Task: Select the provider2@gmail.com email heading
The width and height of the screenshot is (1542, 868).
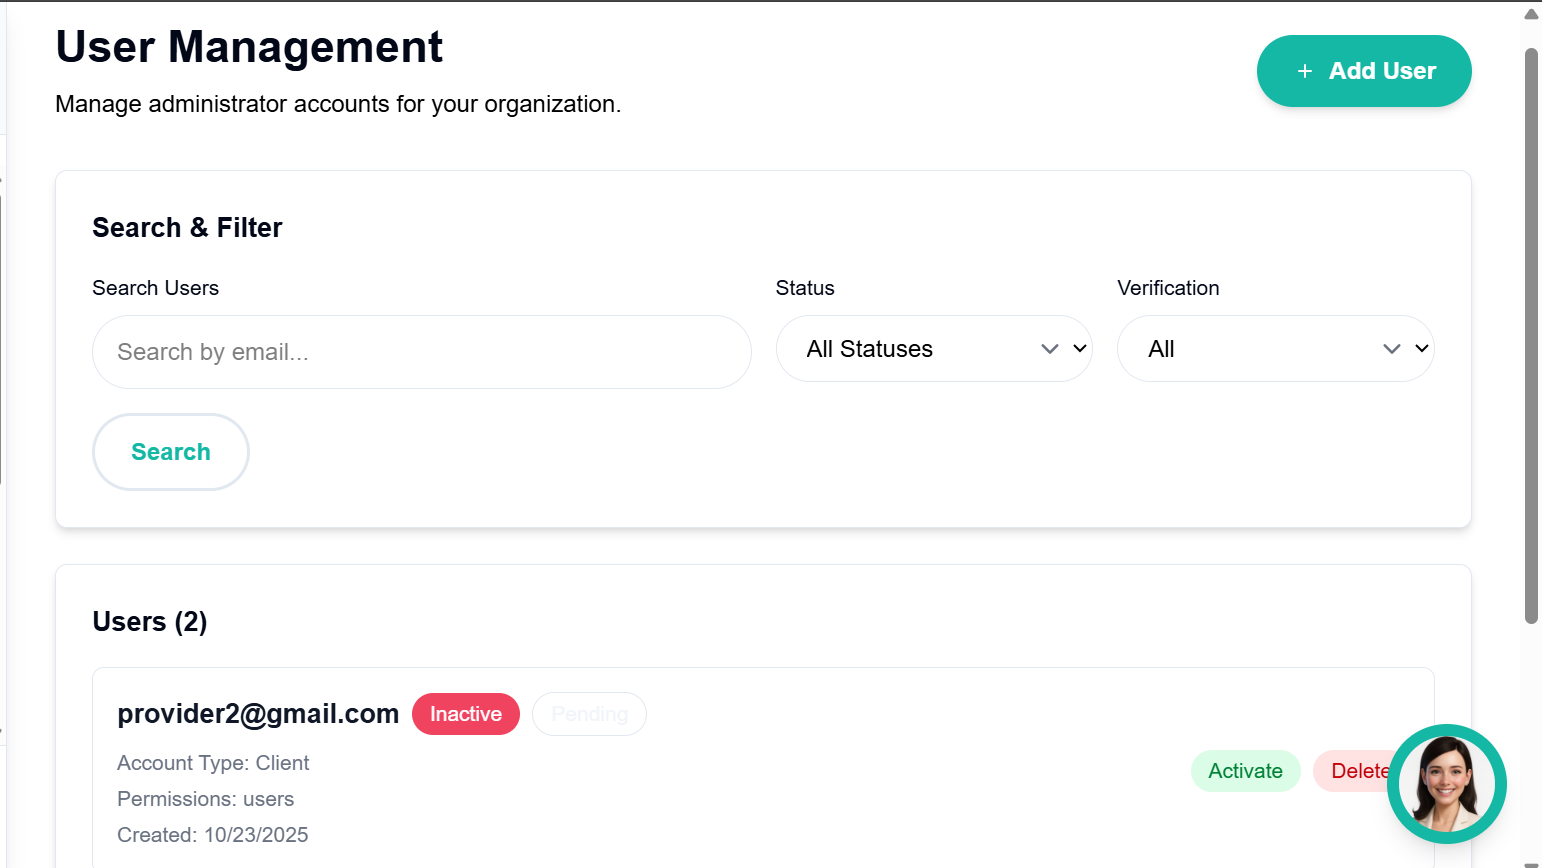Action: tap(258, 714)
